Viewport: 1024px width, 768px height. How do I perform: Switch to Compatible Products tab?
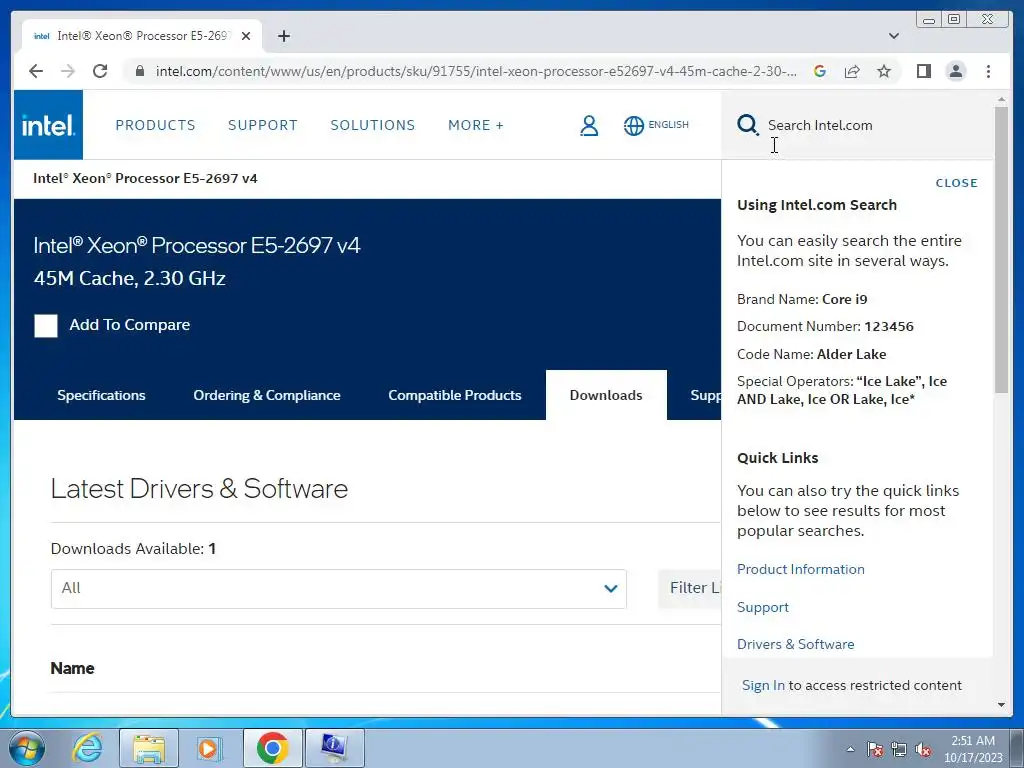tap(455, 395)
